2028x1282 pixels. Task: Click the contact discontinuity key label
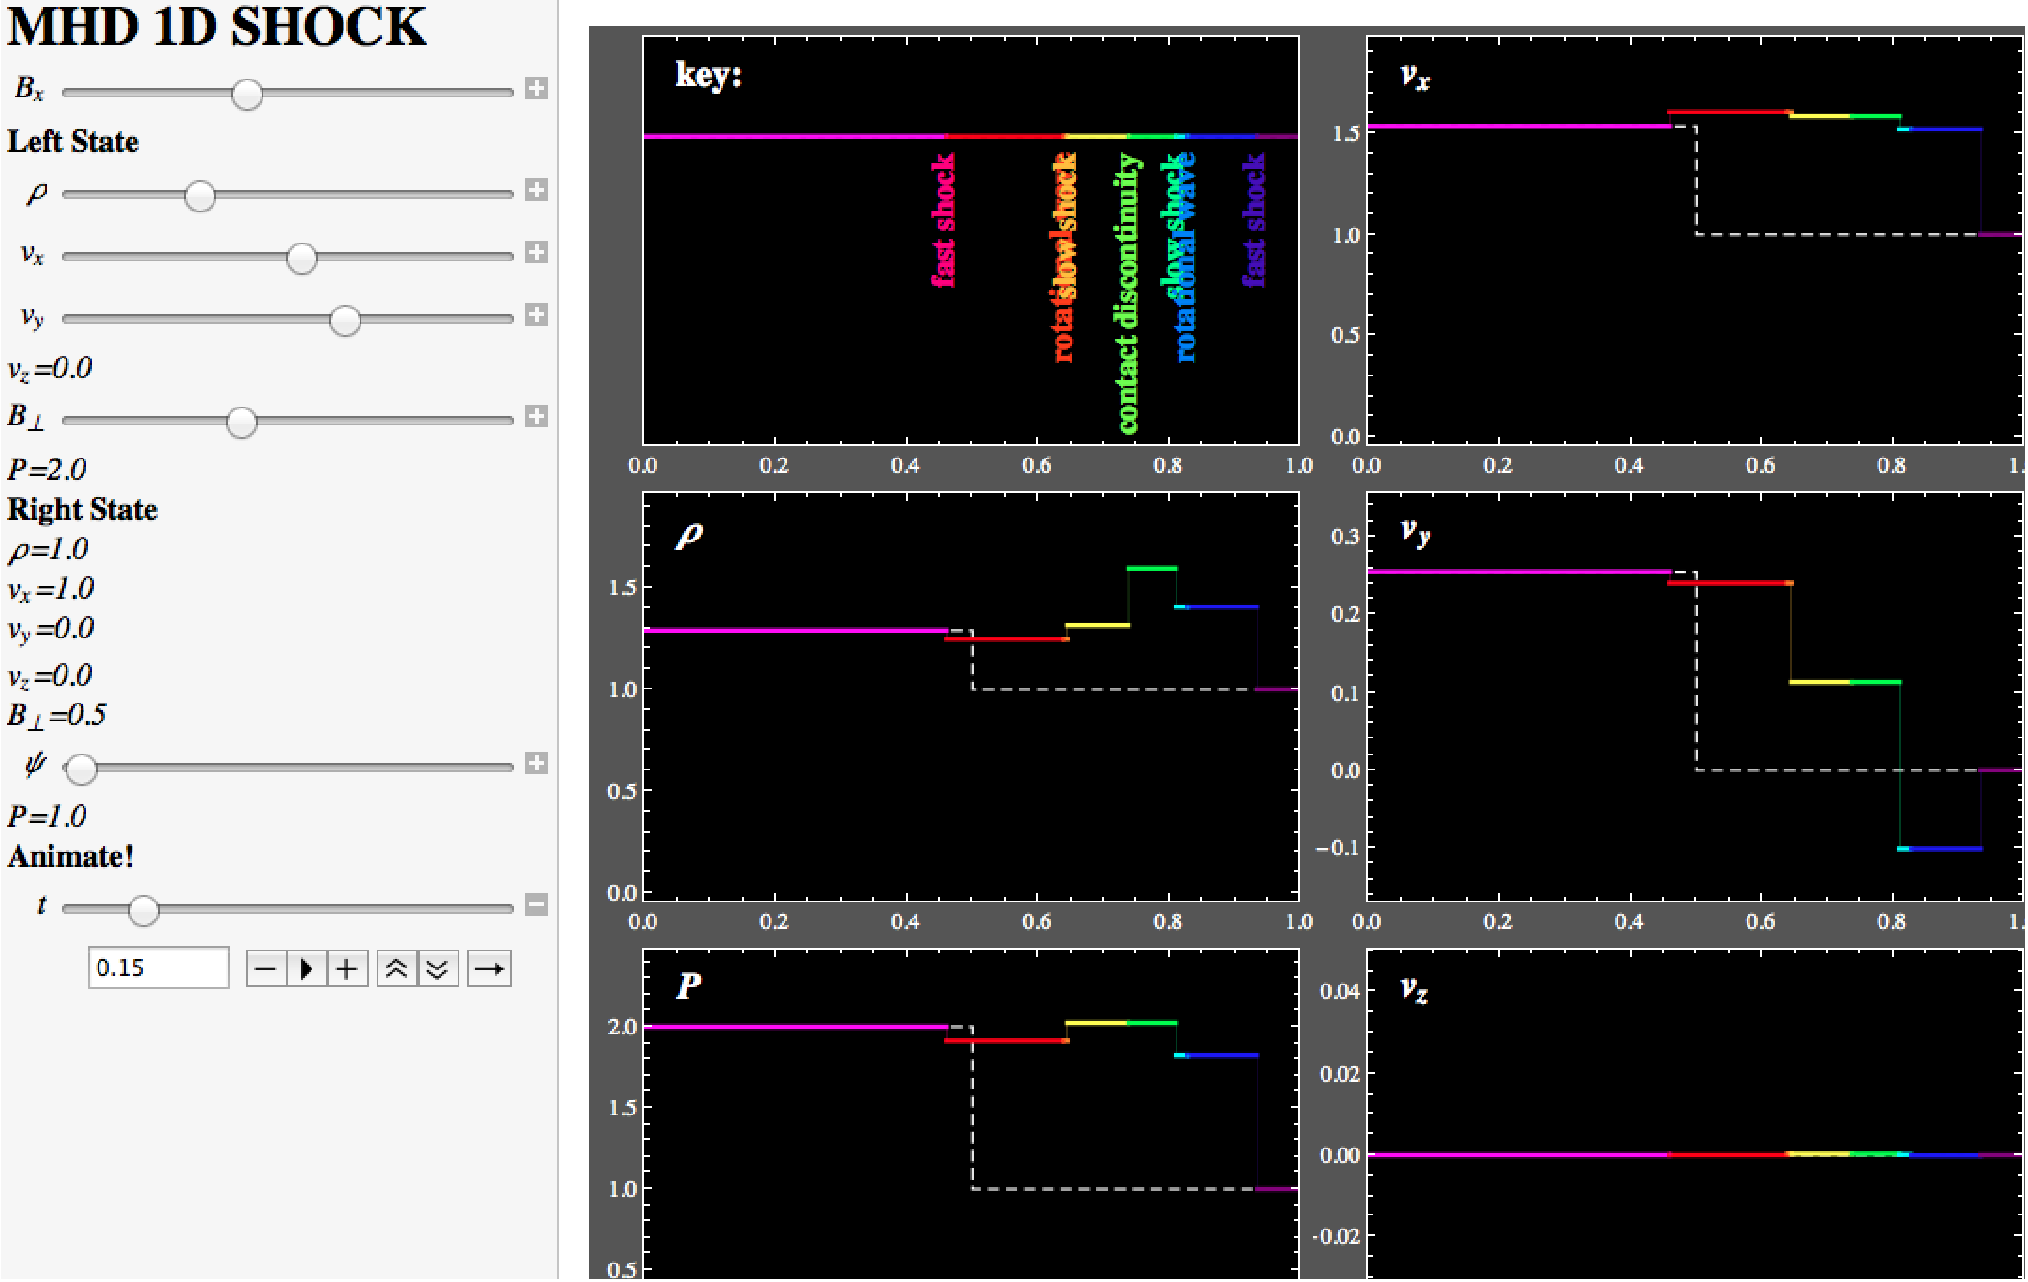[x=1128, y=294]
